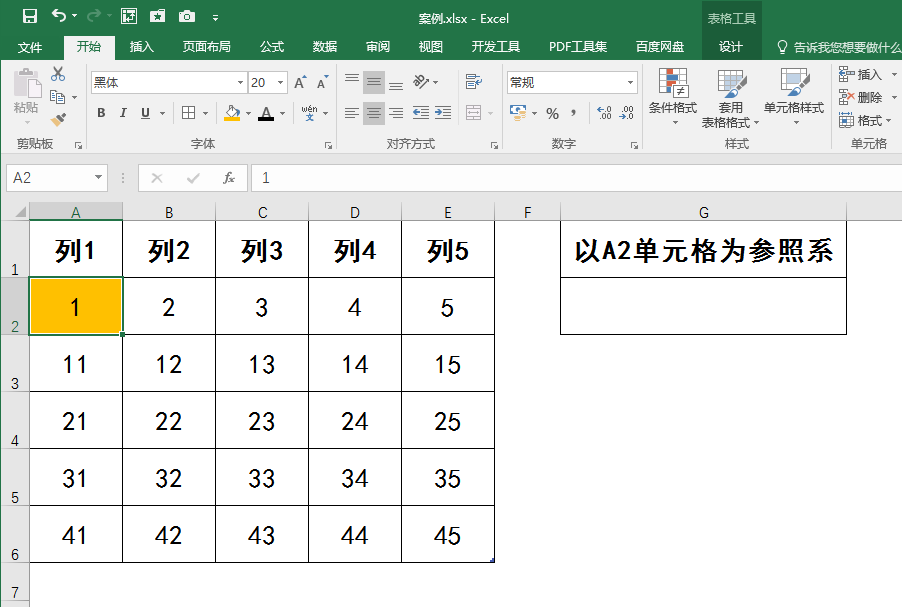Open 单元格样式 cell styles
This screenshot has height=607, width=902.
[794, 97]
